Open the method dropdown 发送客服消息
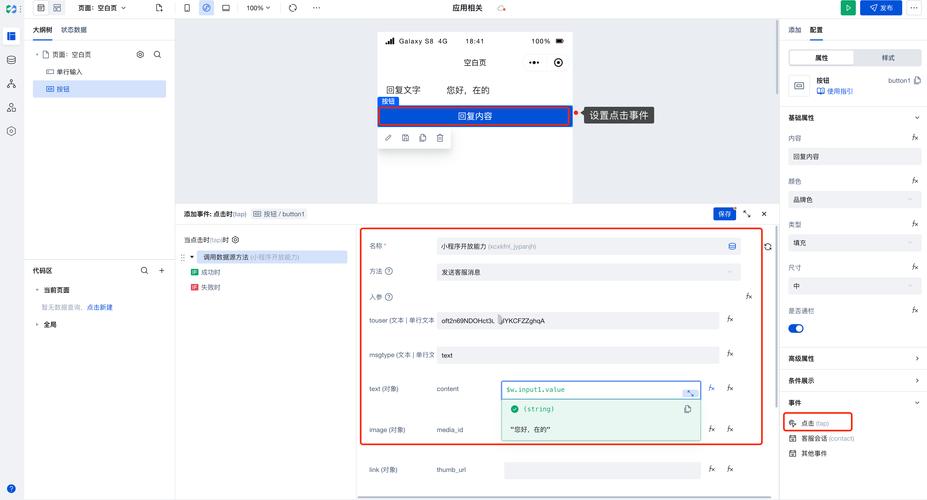This screenshot has width=927, height=500. tap(588, 272)
